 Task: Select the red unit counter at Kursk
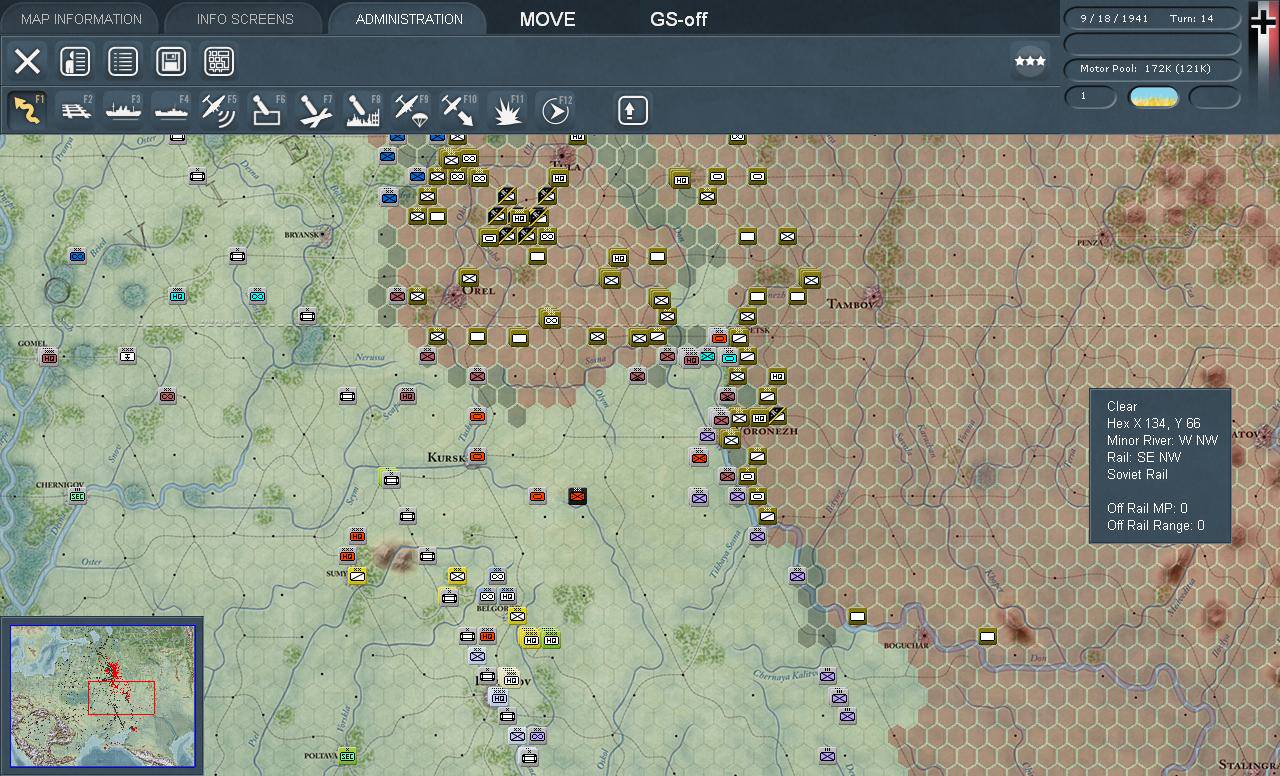pos(477,456)
